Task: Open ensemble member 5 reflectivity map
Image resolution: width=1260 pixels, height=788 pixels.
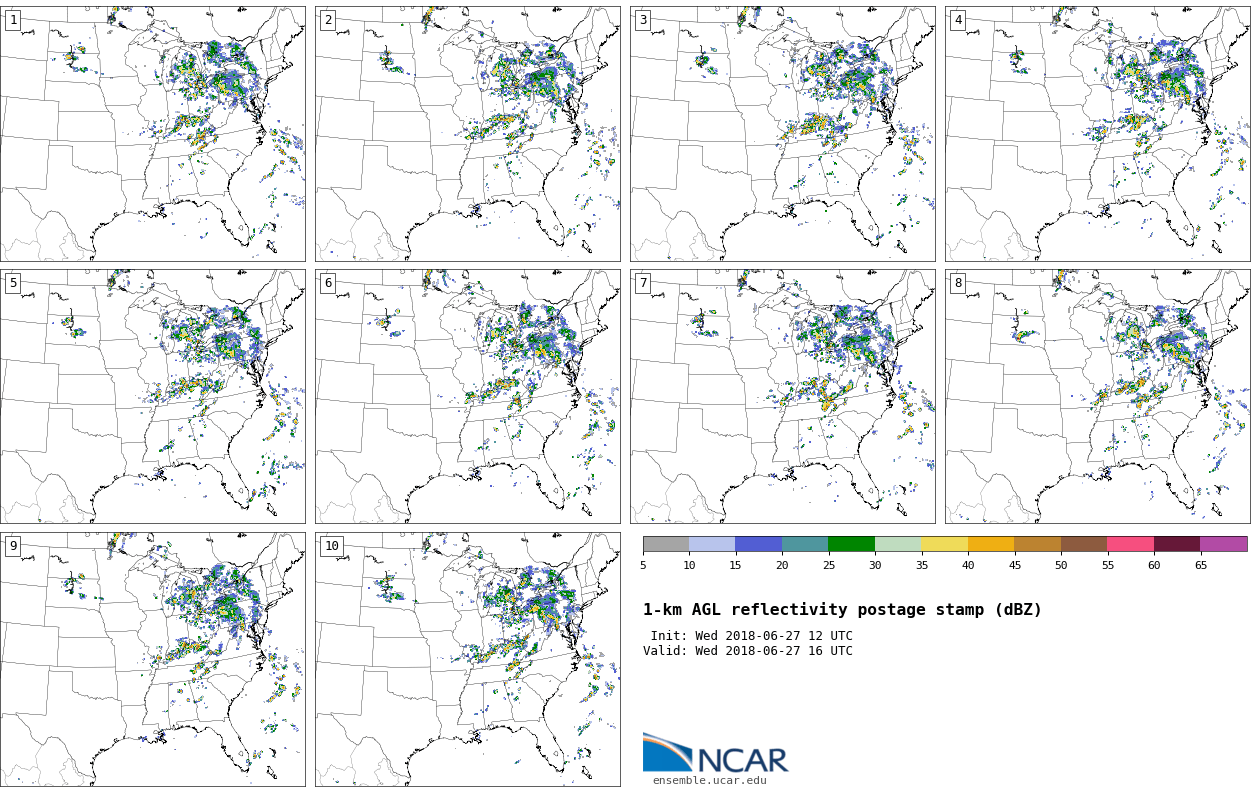Action: pos(153,396)
